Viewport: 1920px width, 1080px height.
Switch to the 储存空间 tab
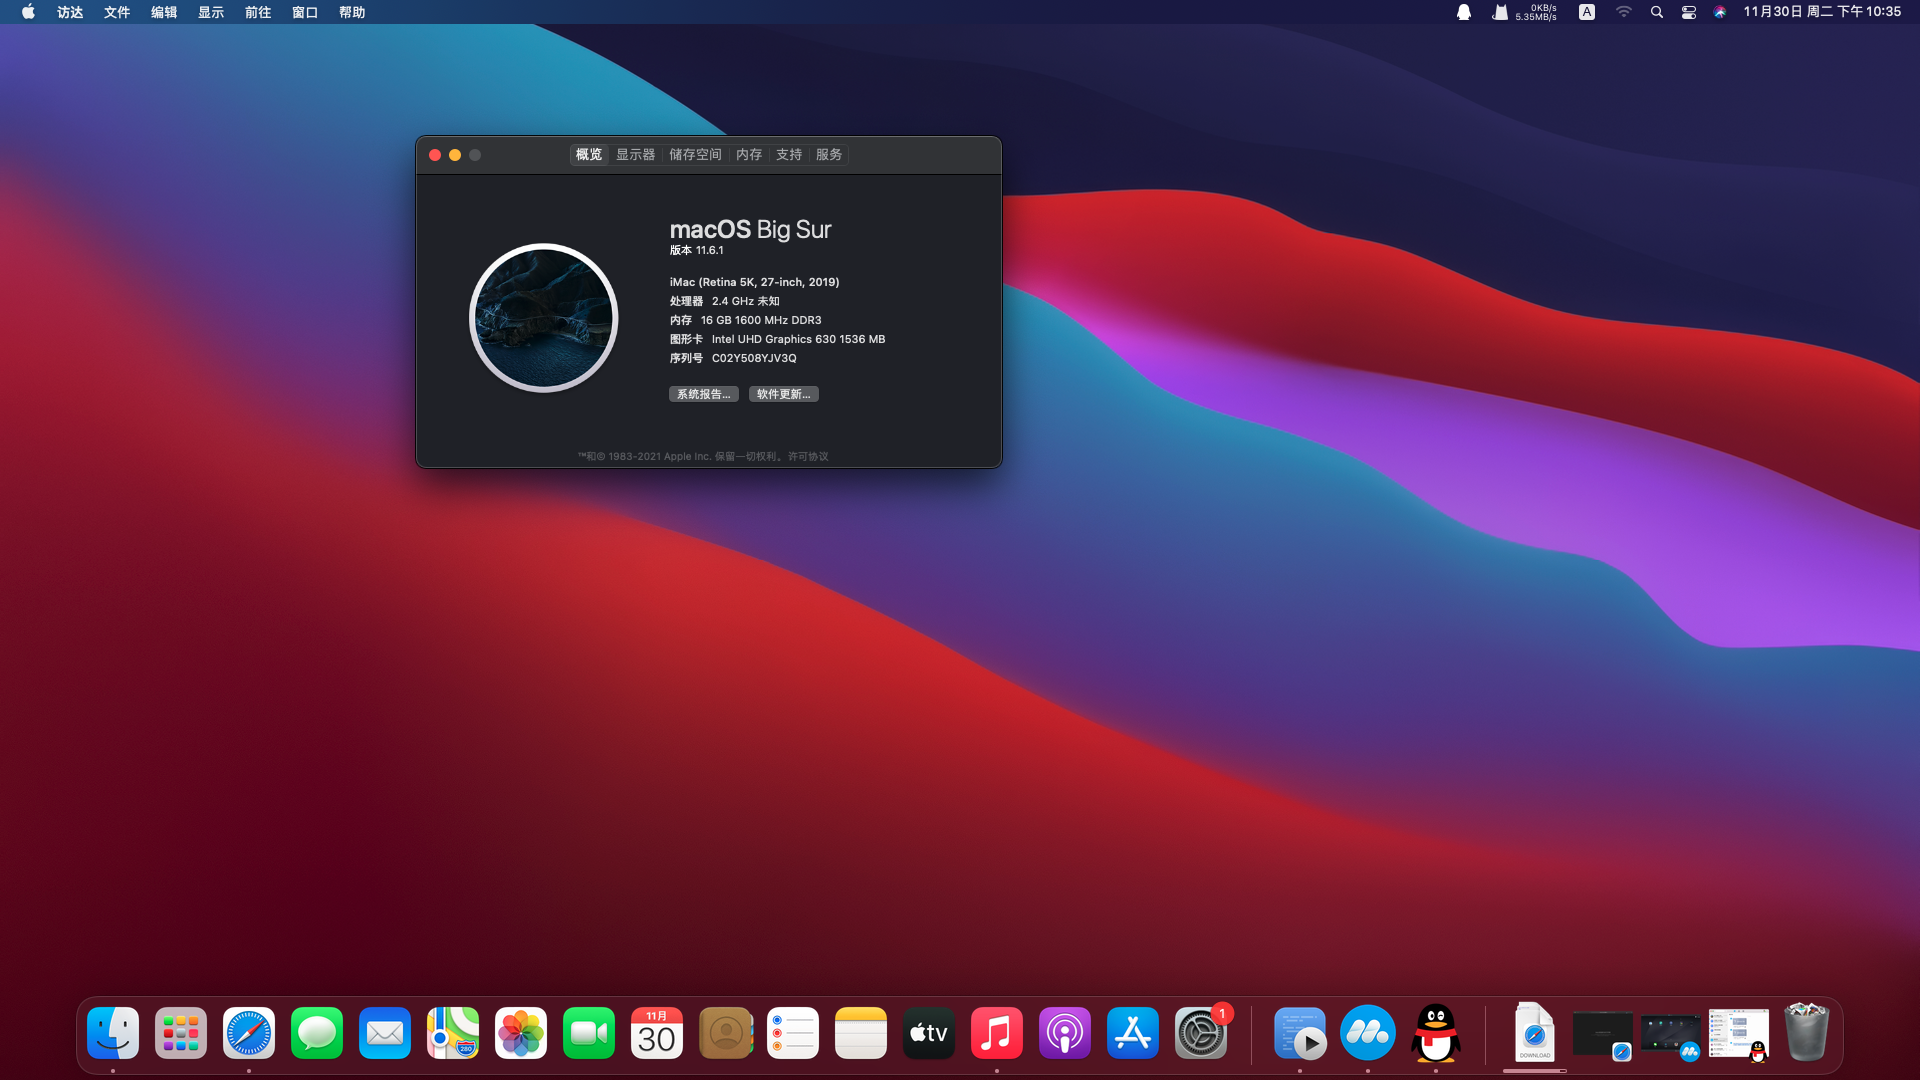[x=695, y=154]
